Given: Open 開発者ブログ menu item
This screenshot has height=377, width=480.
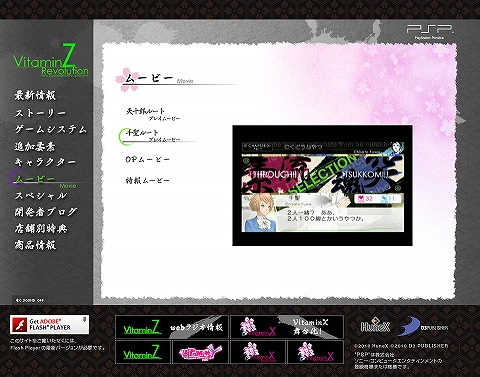Looking at the screenshot, I should (x=46, y=212).
